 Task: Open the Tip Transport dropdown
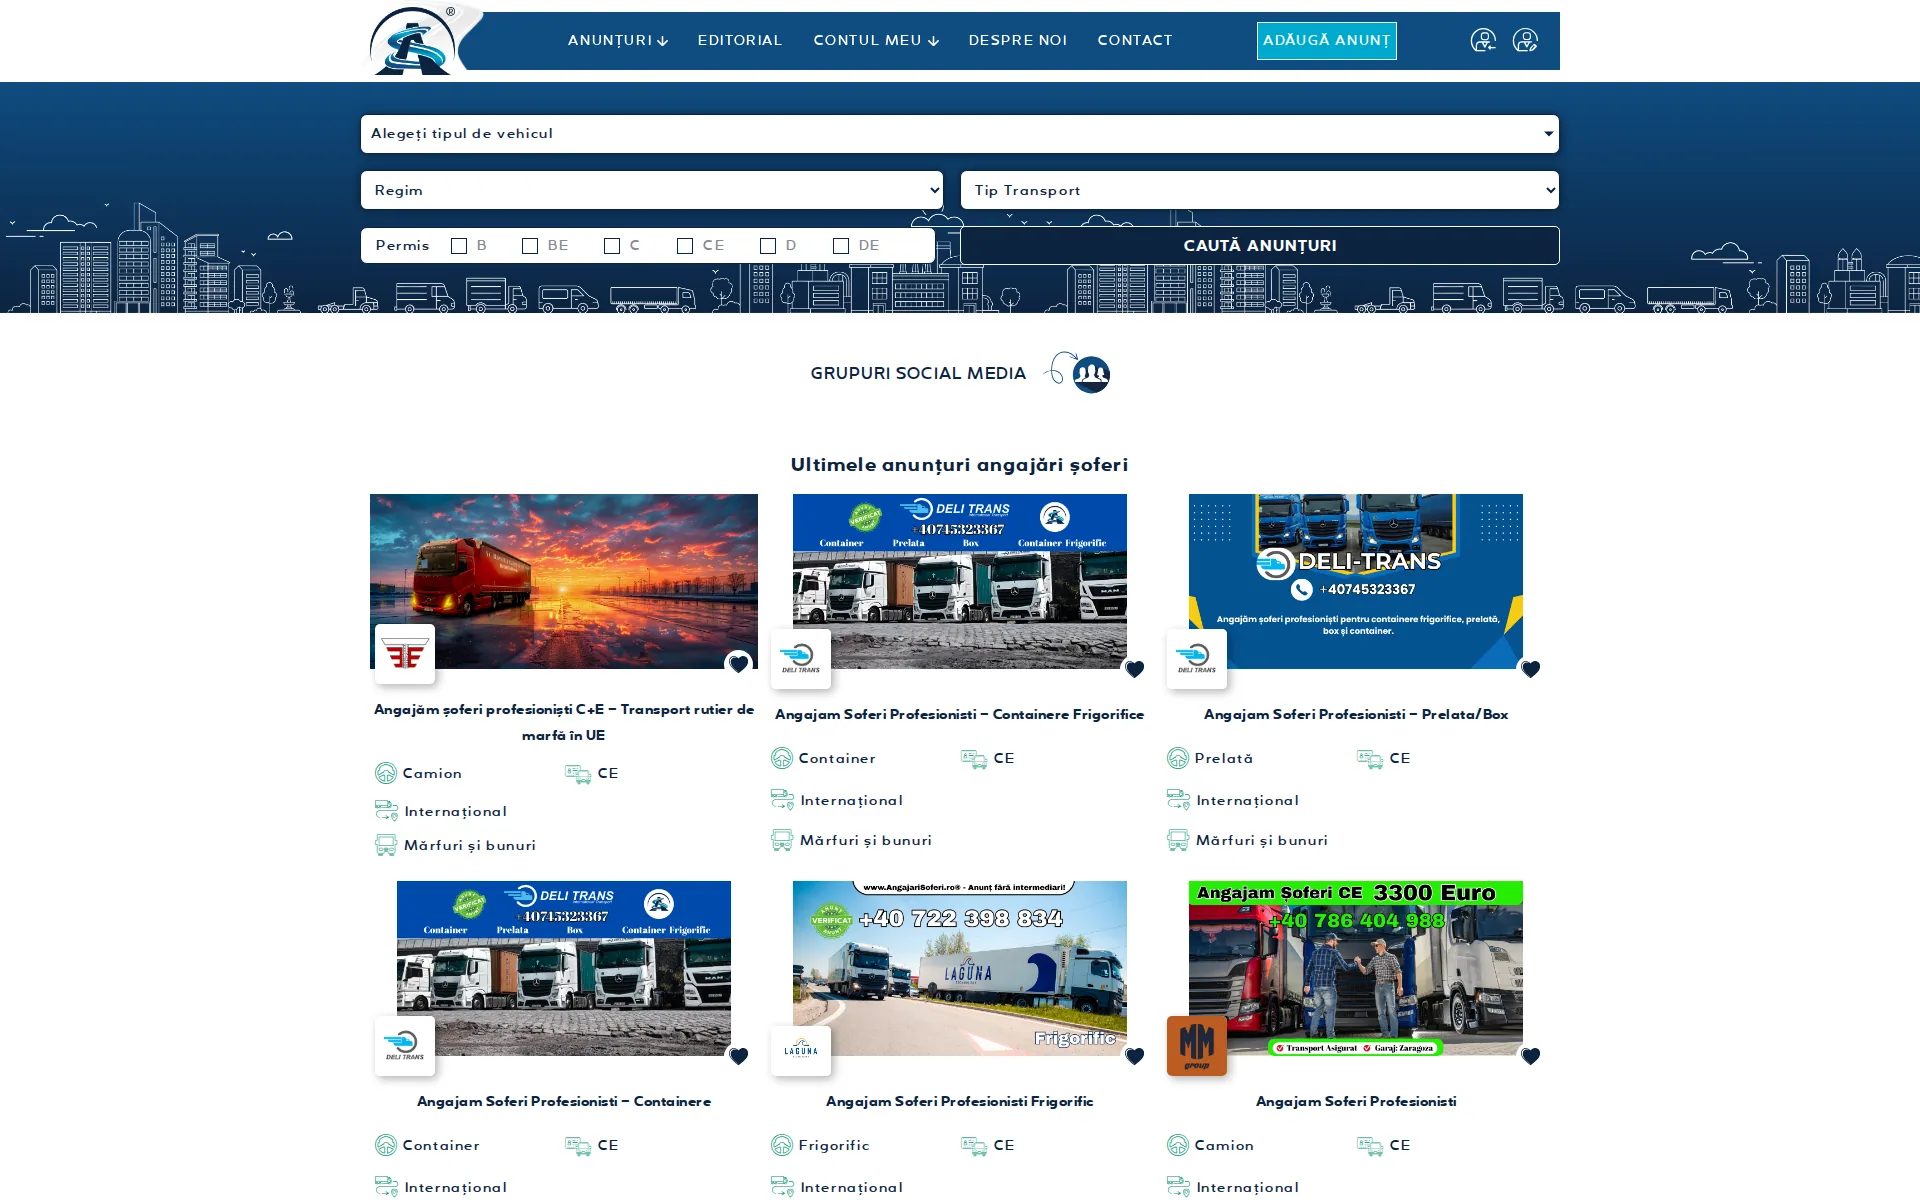[1260, 190]
